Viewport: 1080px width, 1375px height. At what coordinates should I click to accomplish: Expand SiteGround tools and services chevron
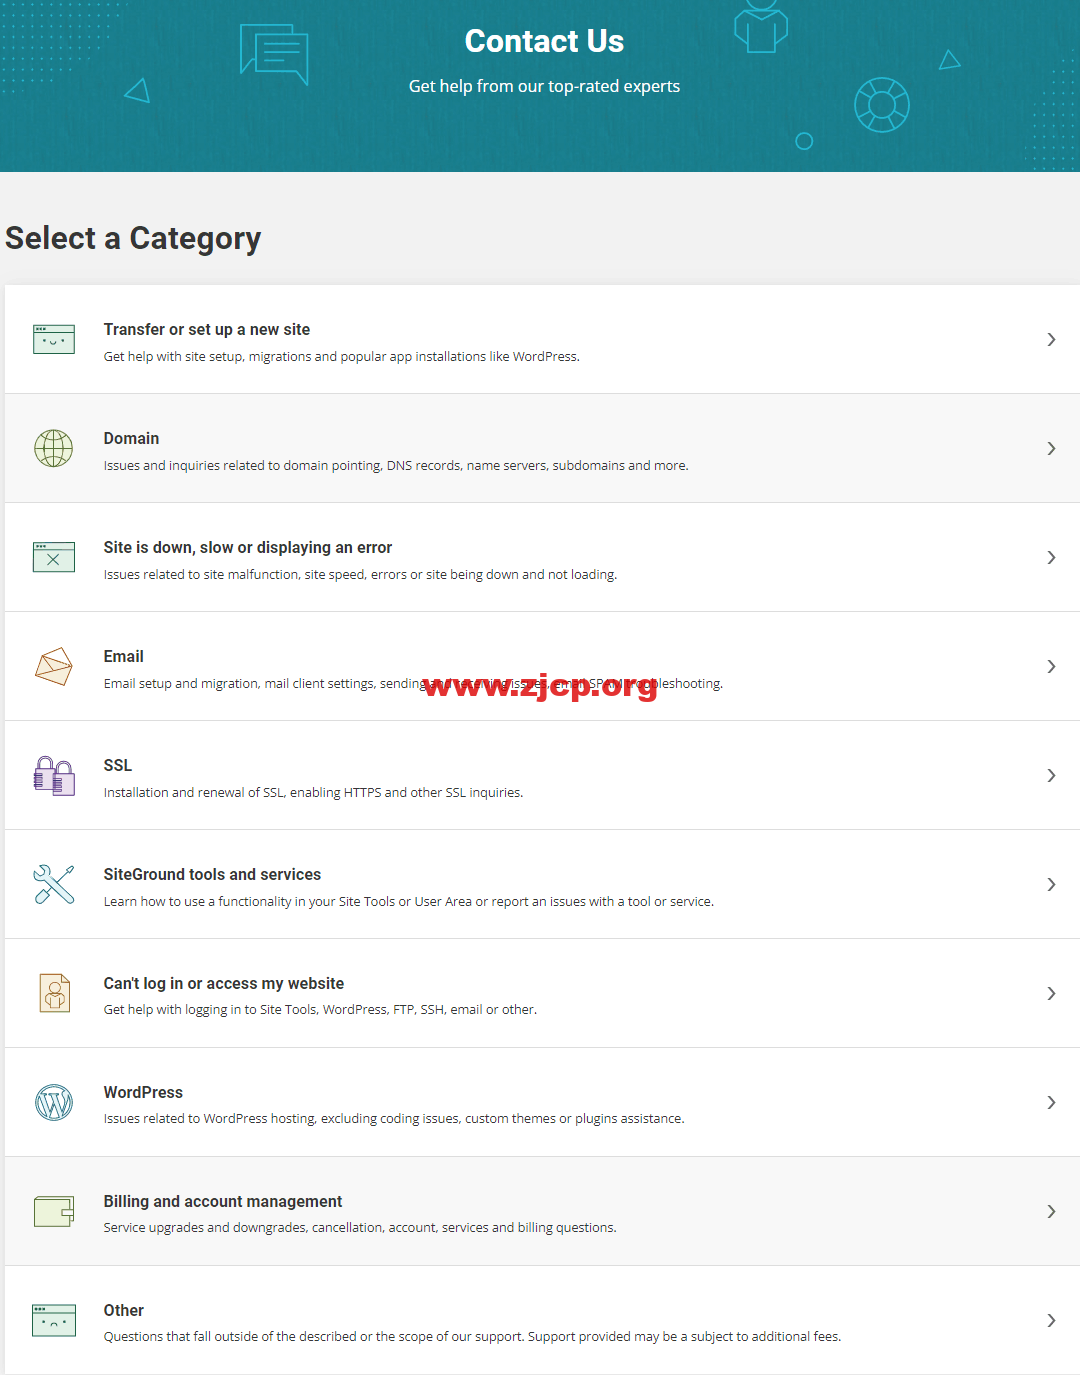[x=1051, y=884]
